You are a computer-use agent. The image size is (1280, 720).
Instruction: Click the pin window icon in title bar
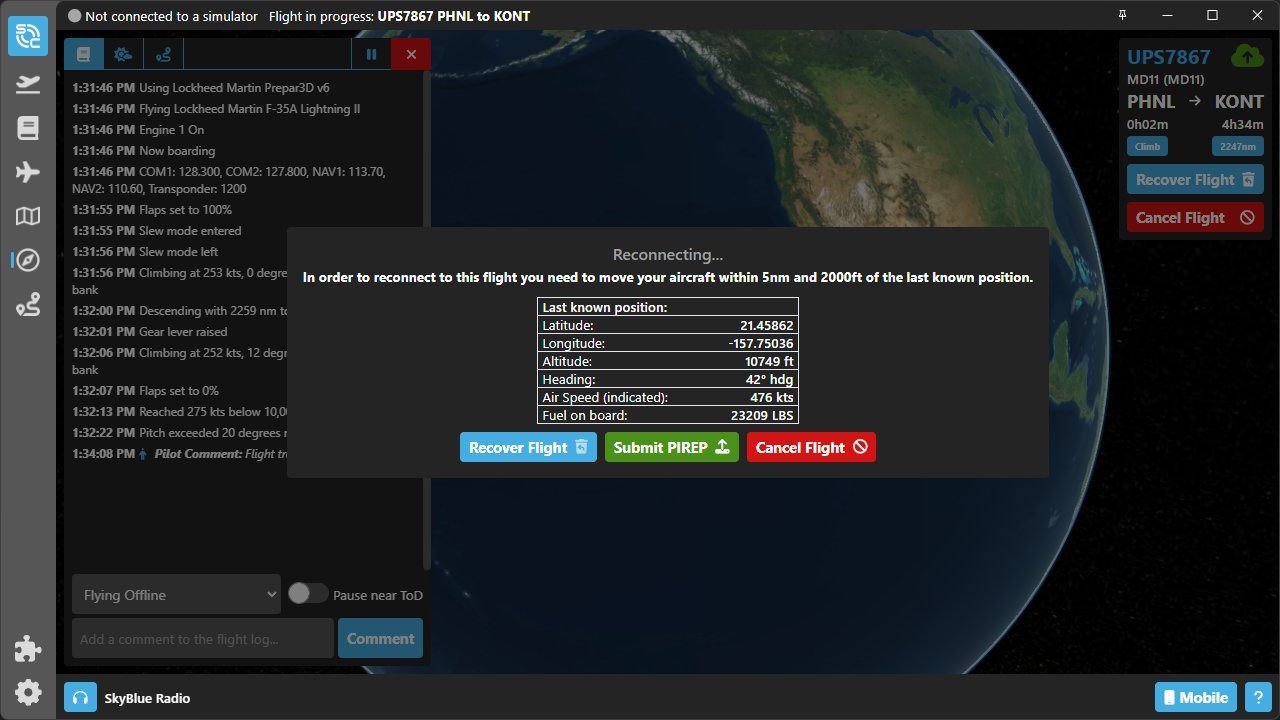click(x=1122, y=15)
